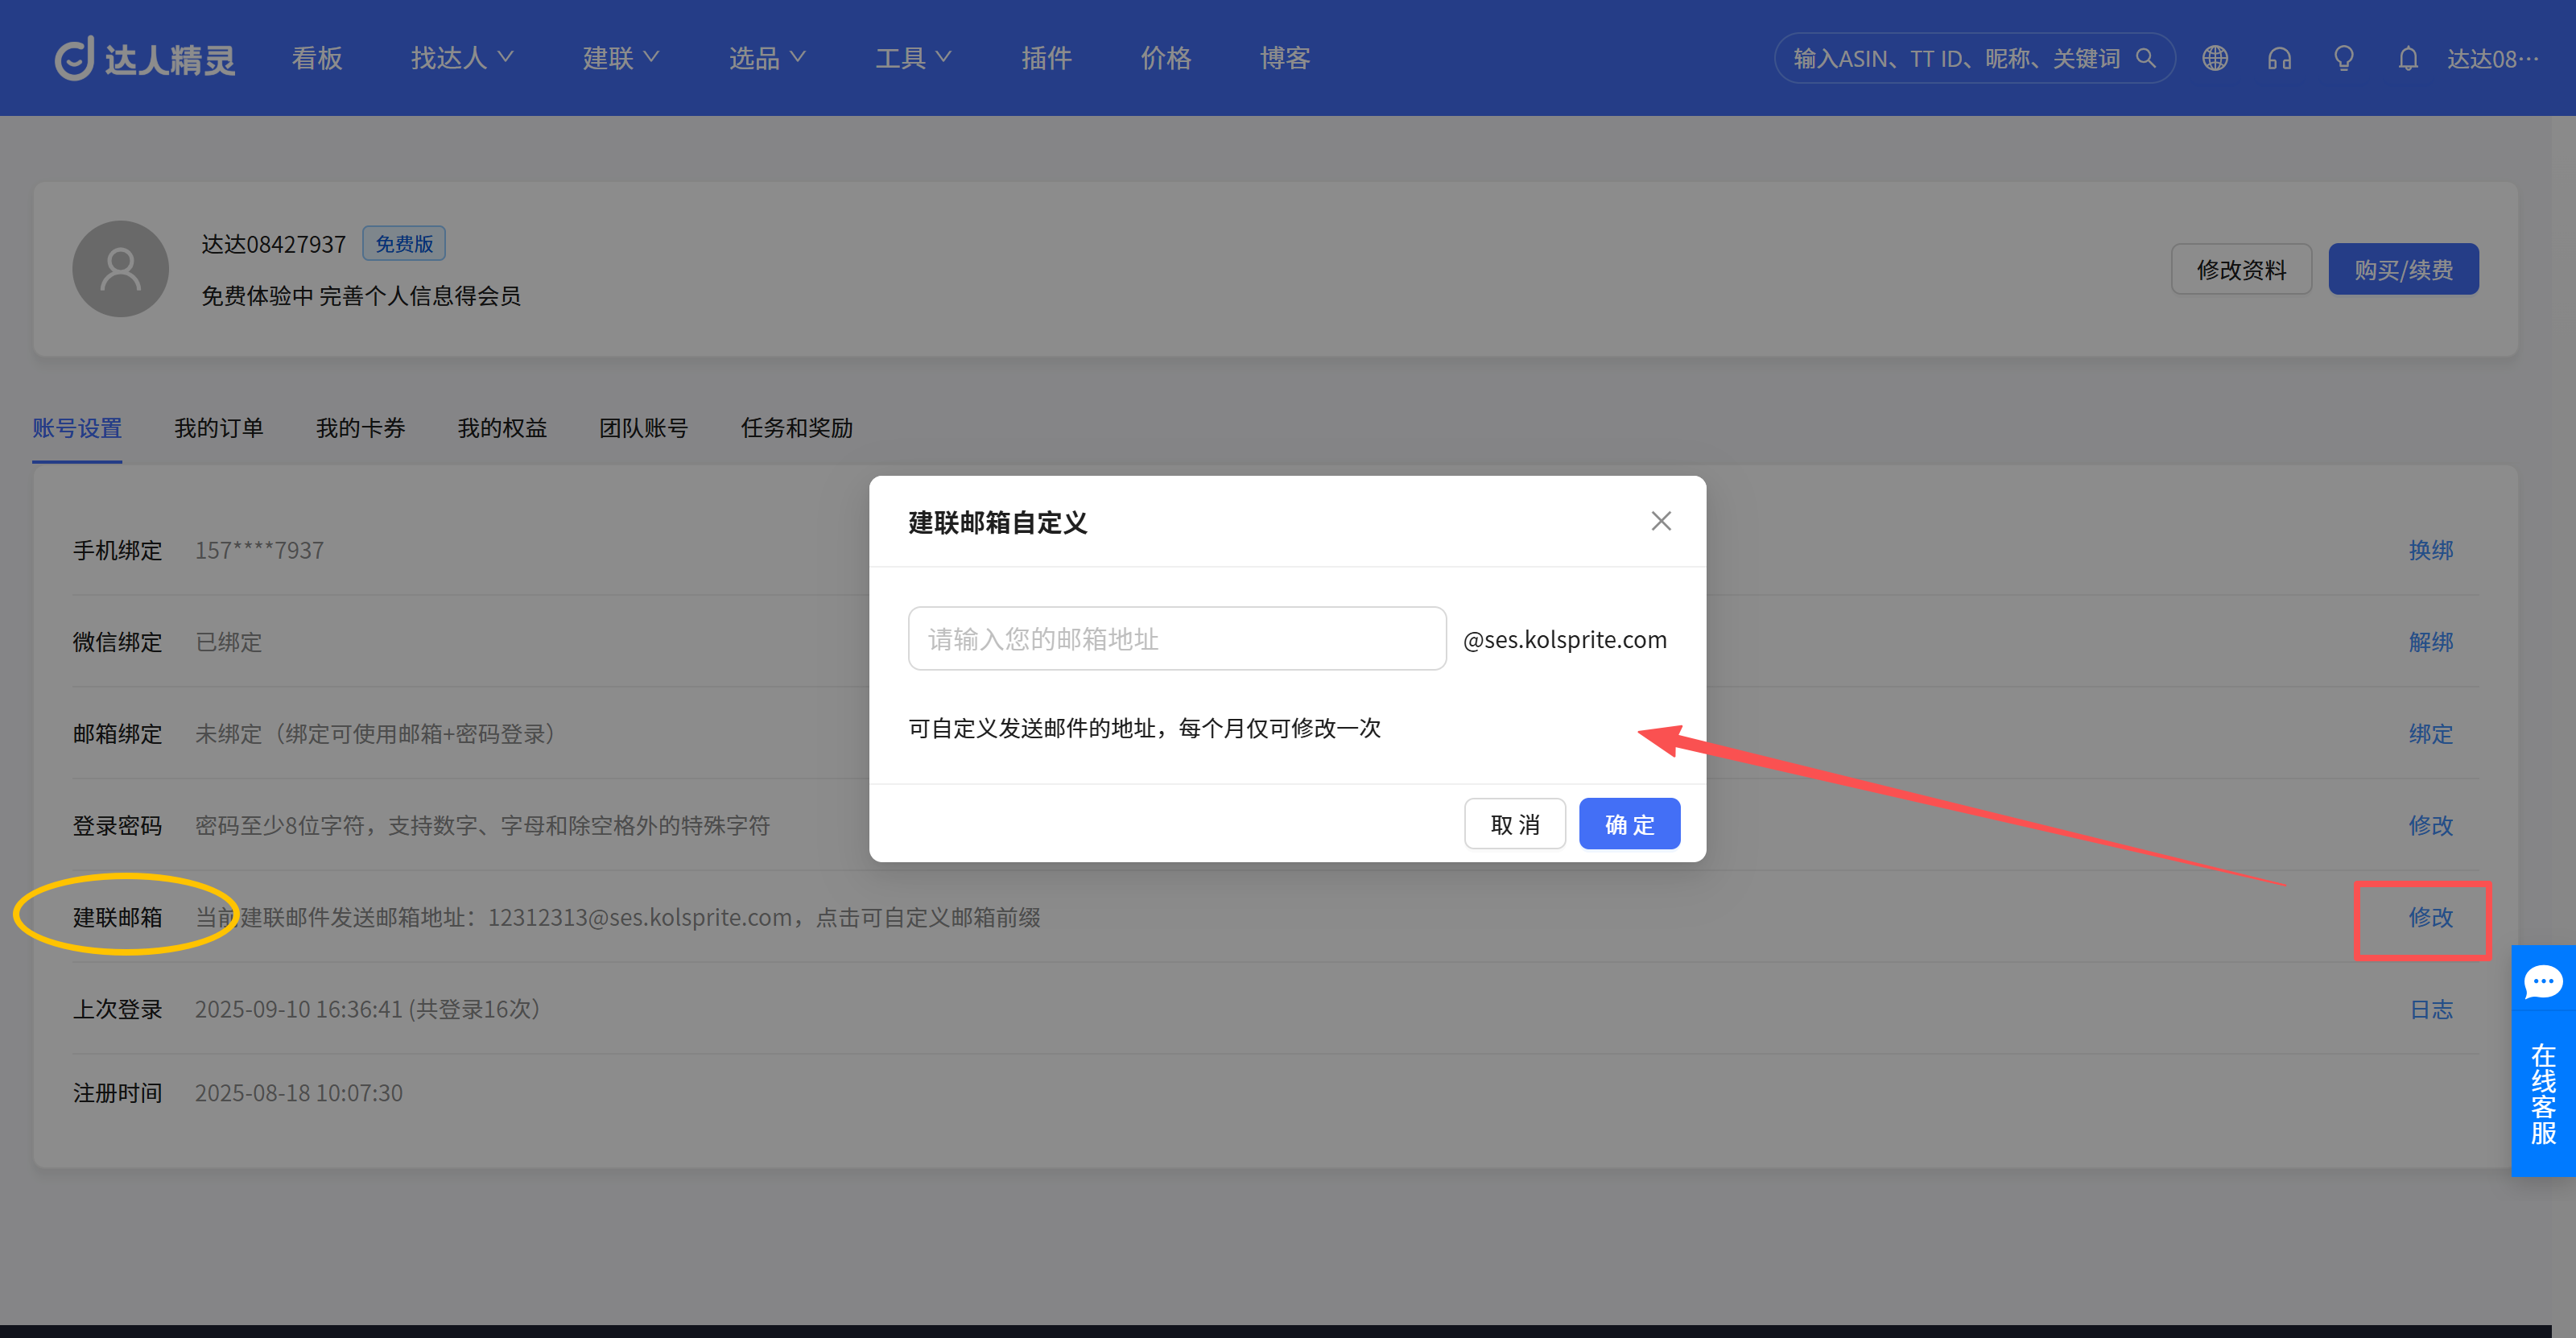Click the search magnifier icon
Viewport: 2576px width, 1338px height.
(2146, 58)
